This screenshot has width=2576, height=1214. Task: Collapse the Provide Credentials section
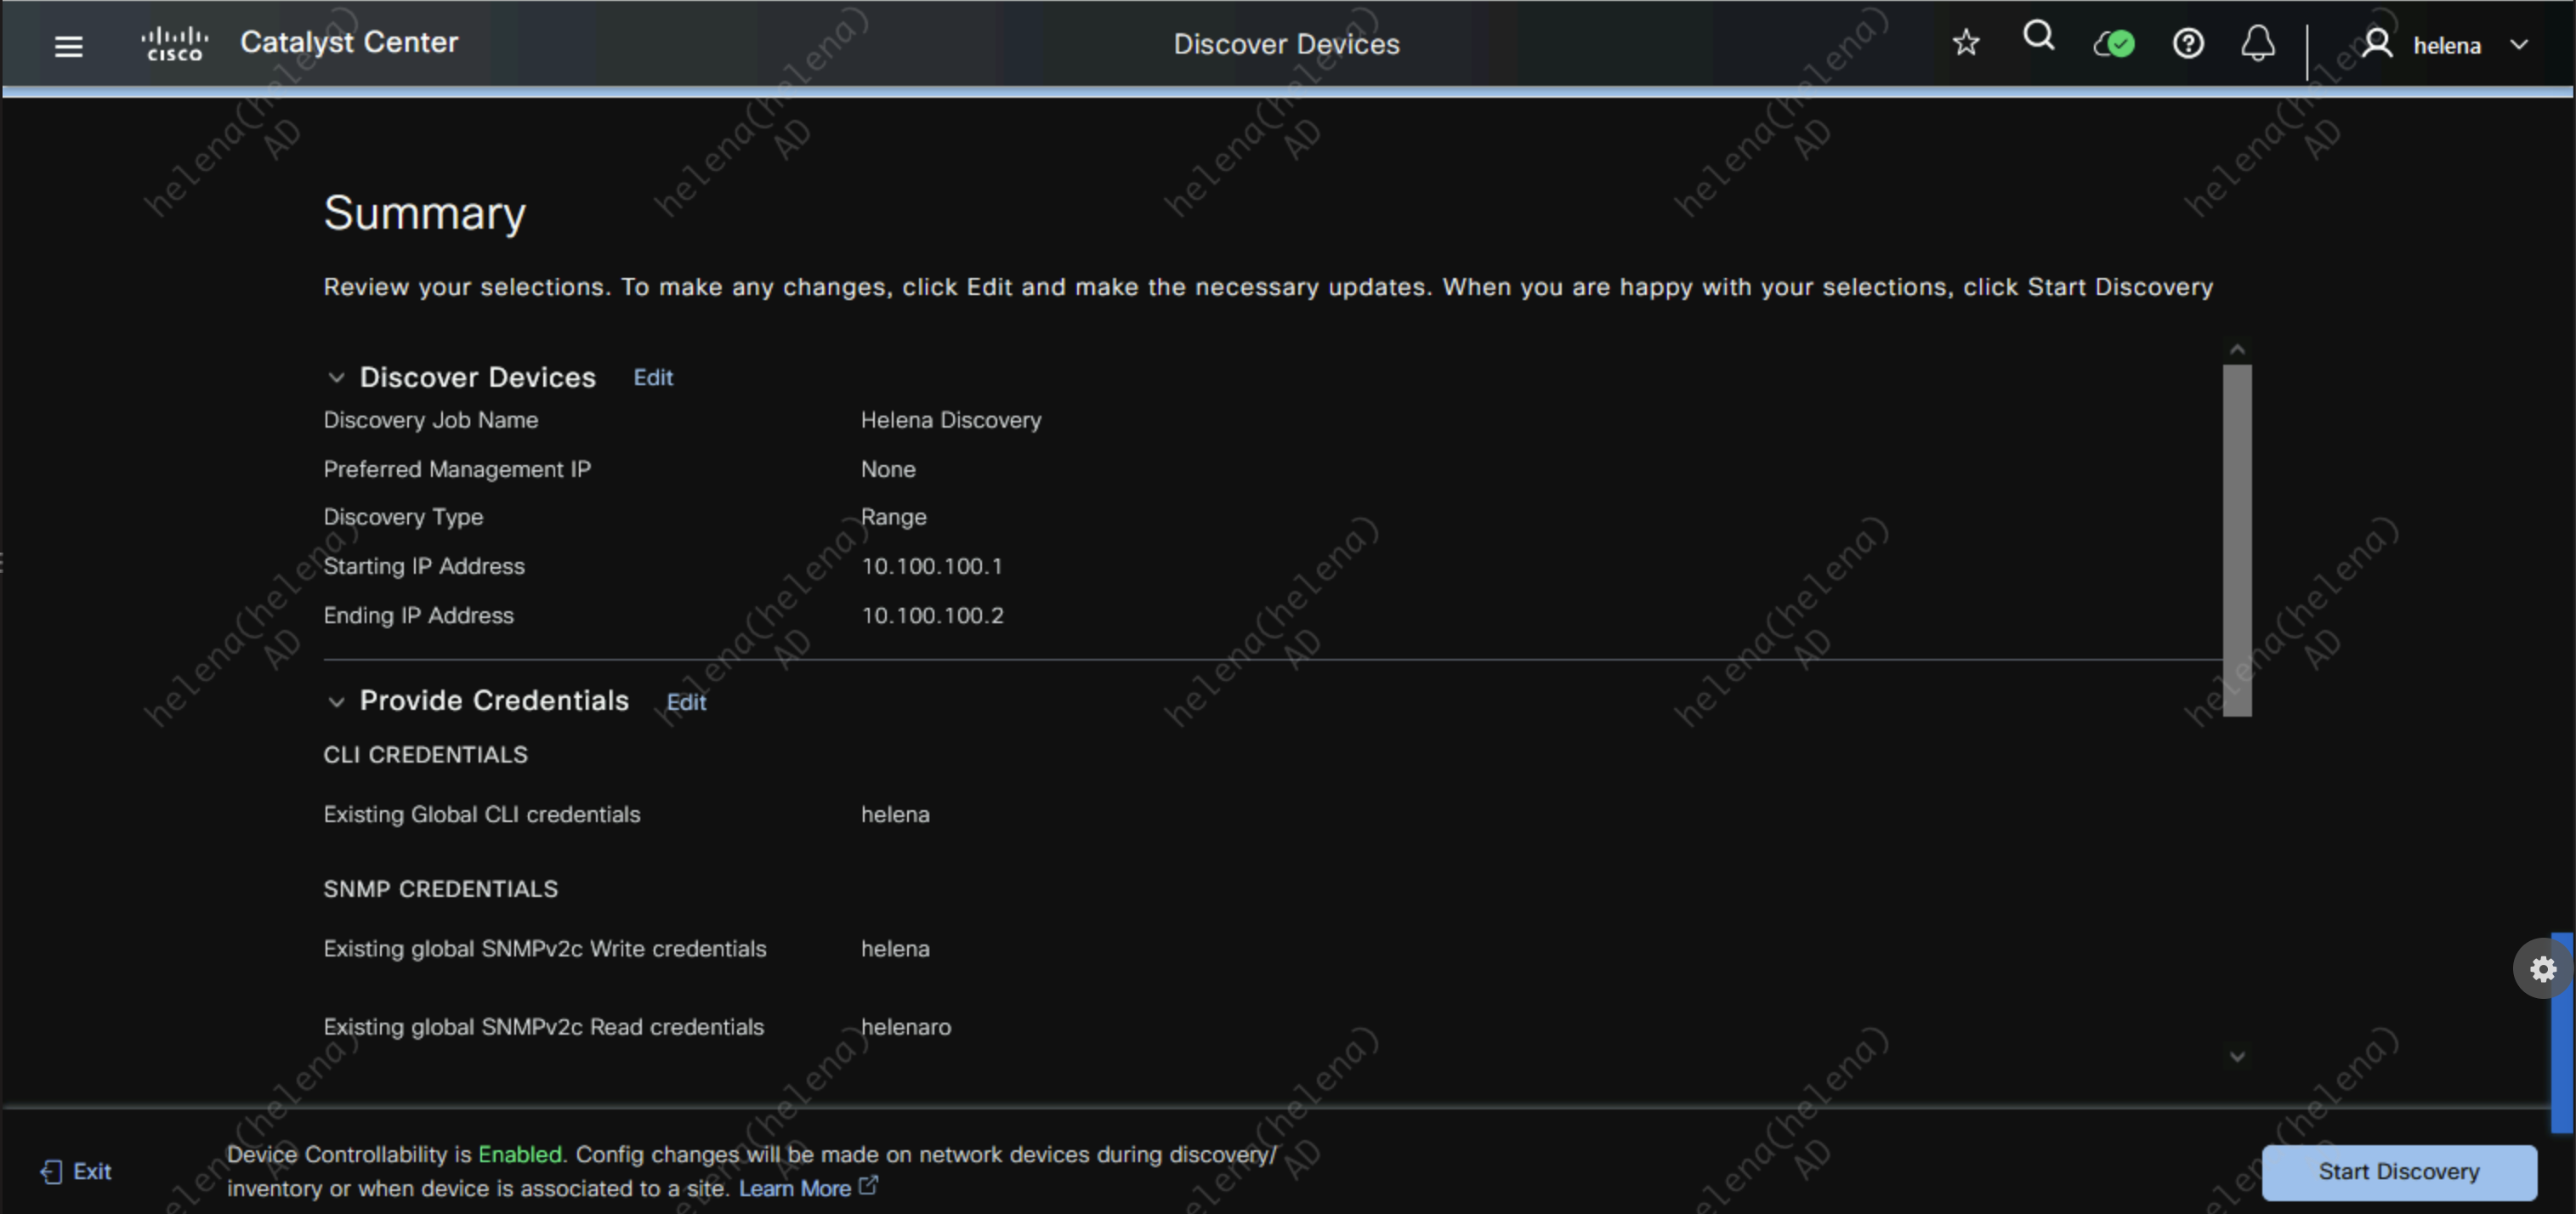336,702
